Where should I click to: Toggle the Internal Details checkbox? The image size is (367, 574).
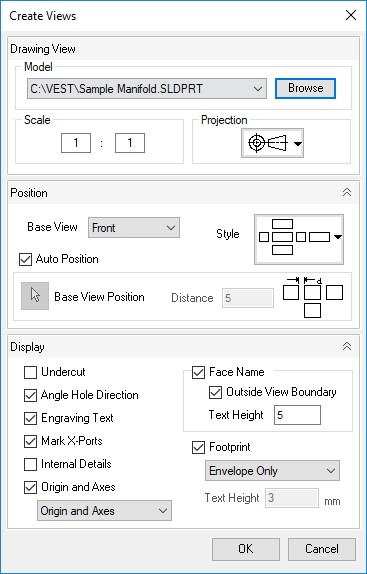(30, 464)
